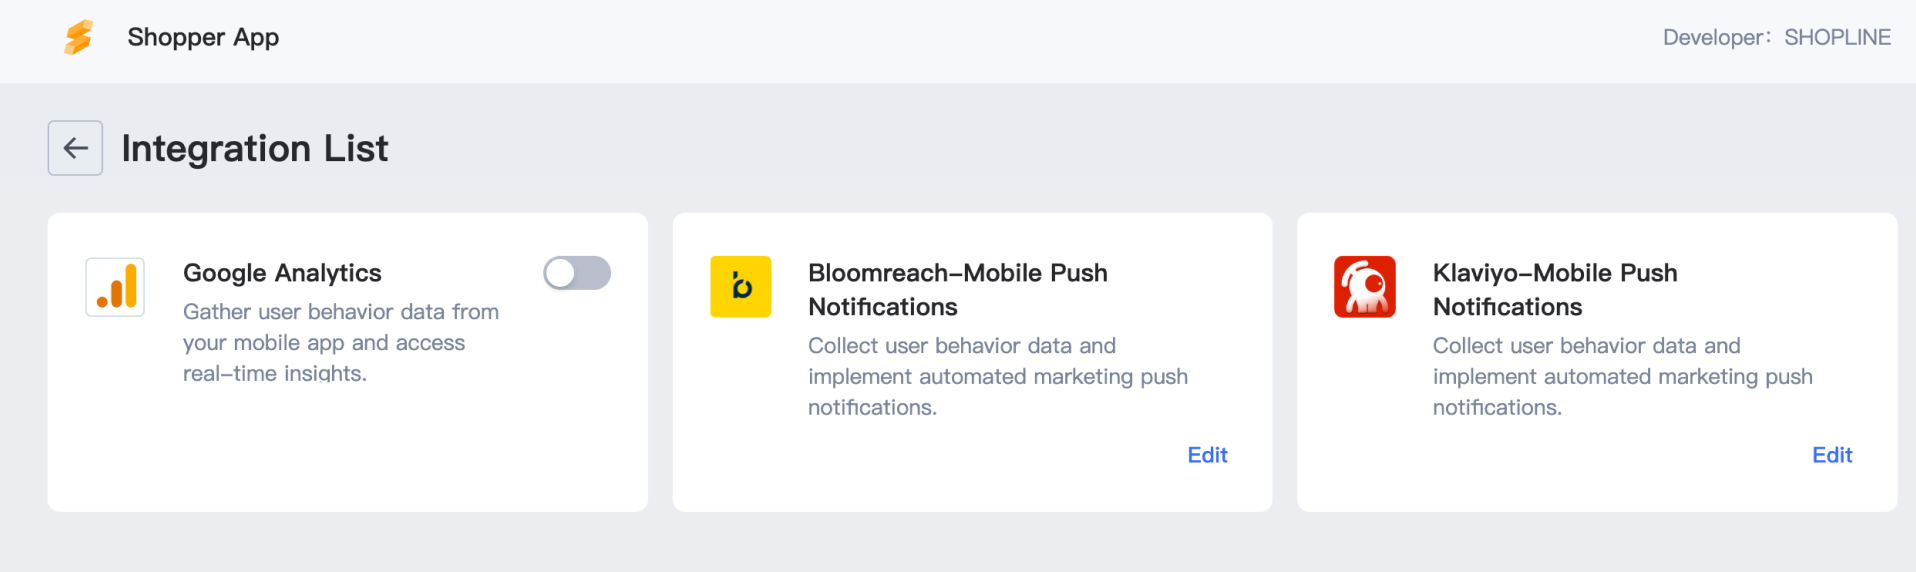Click the red Klaviyo integration icon

coord(1364,287)
